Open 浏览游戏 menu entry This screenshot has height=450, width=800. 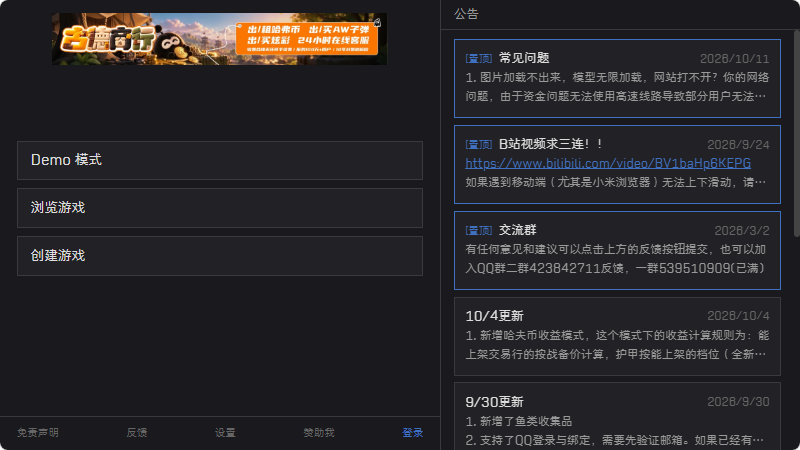coord(220,208)
